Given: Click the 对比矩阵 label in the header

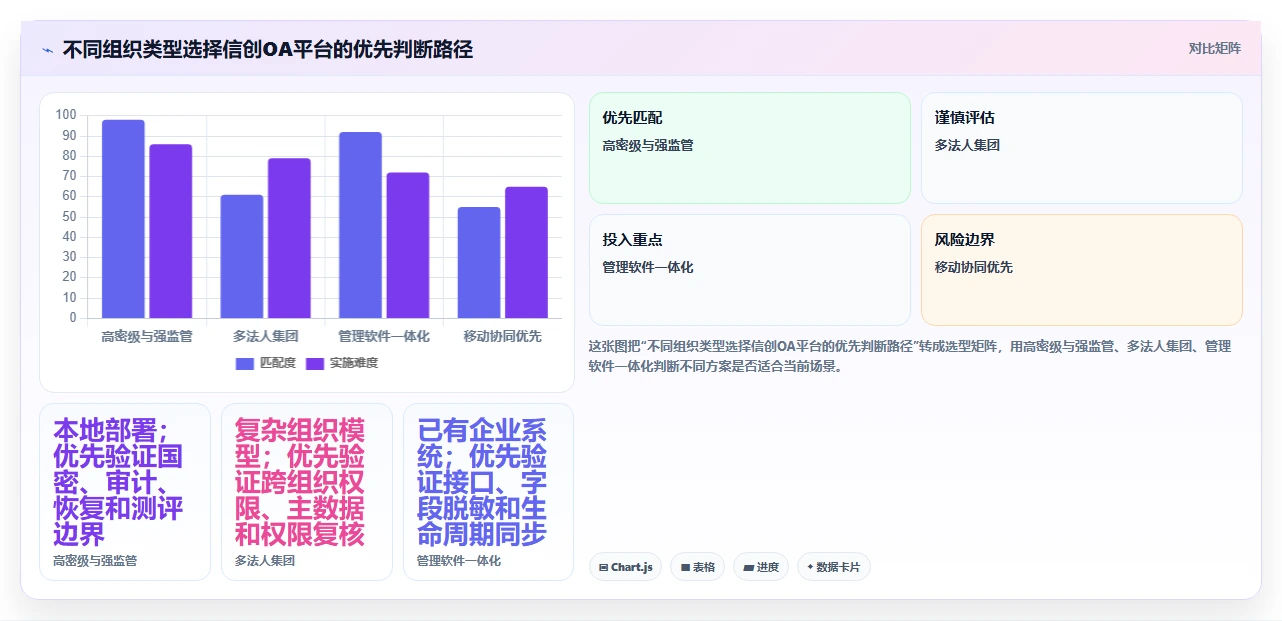Looking at the screenshot, I should 1214,48.
